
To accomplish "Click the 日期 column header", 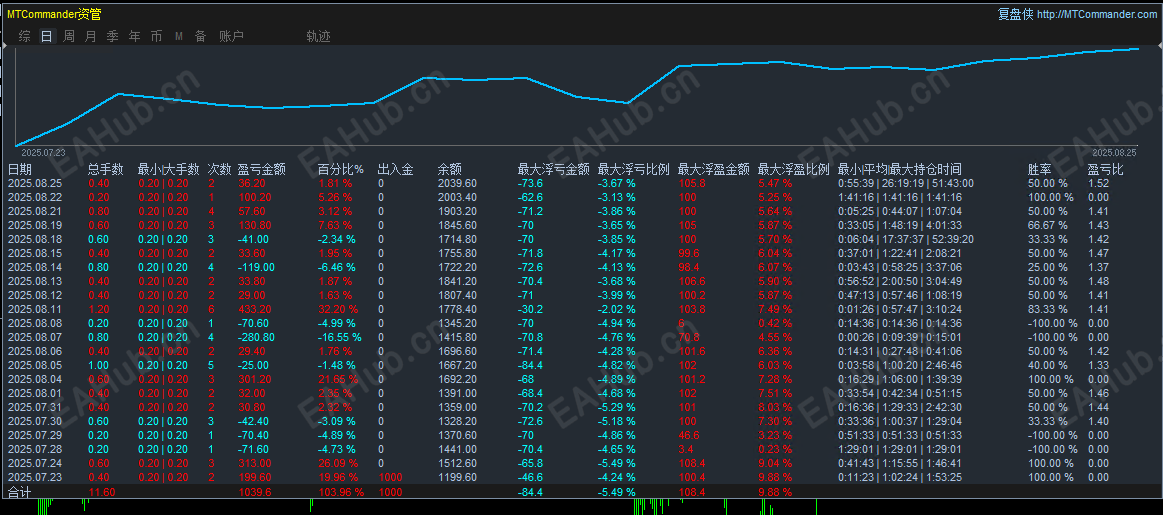I will [x=19, y=169].
